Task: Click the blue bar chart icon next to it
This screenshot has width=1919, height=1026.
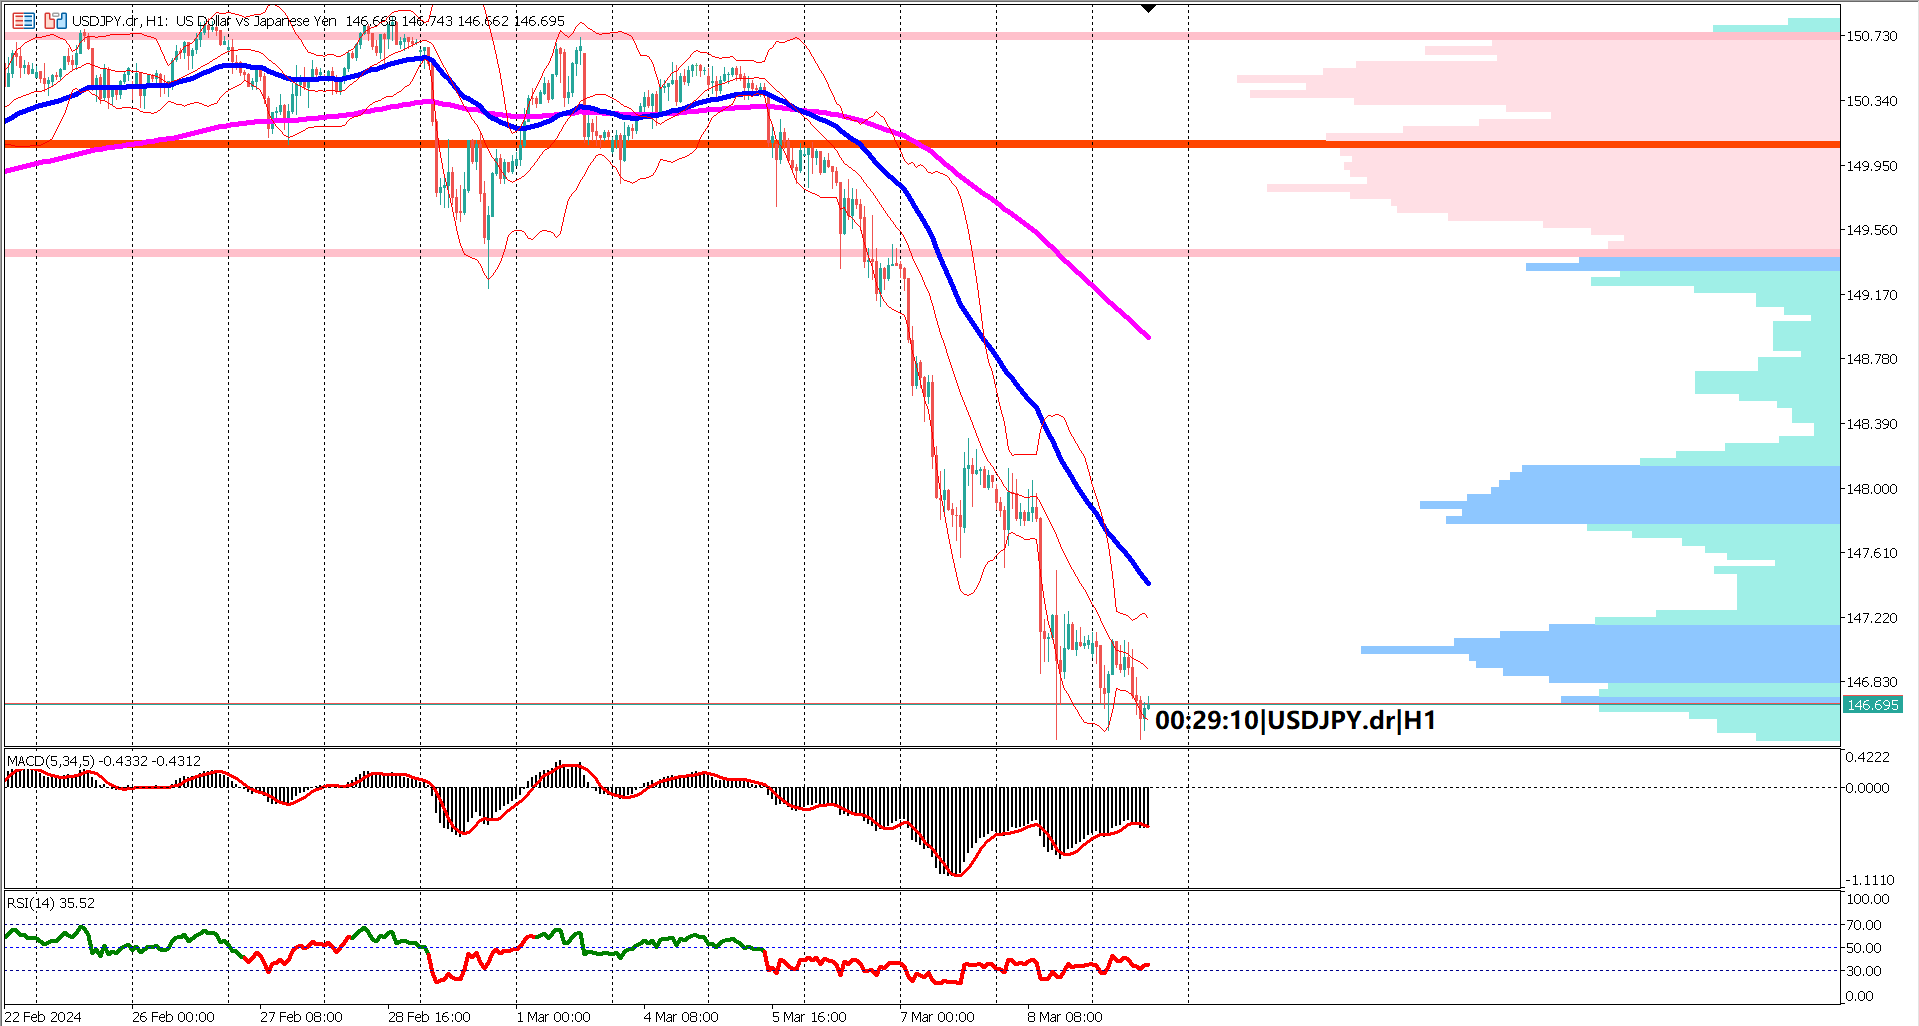Action: (x=61, y=21)
